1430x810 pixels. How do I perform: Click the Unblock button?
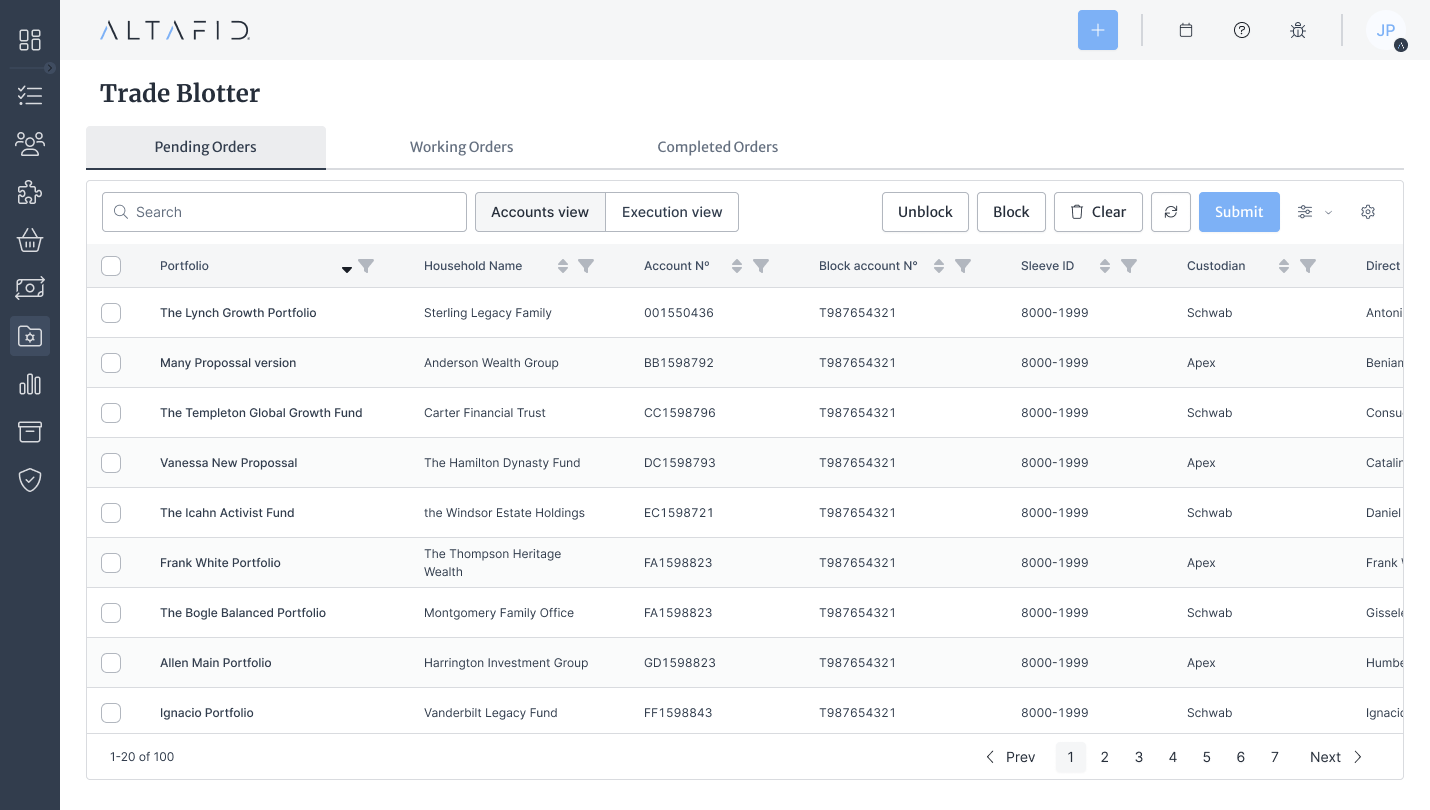pyautogui.click(x=925, y=212)
